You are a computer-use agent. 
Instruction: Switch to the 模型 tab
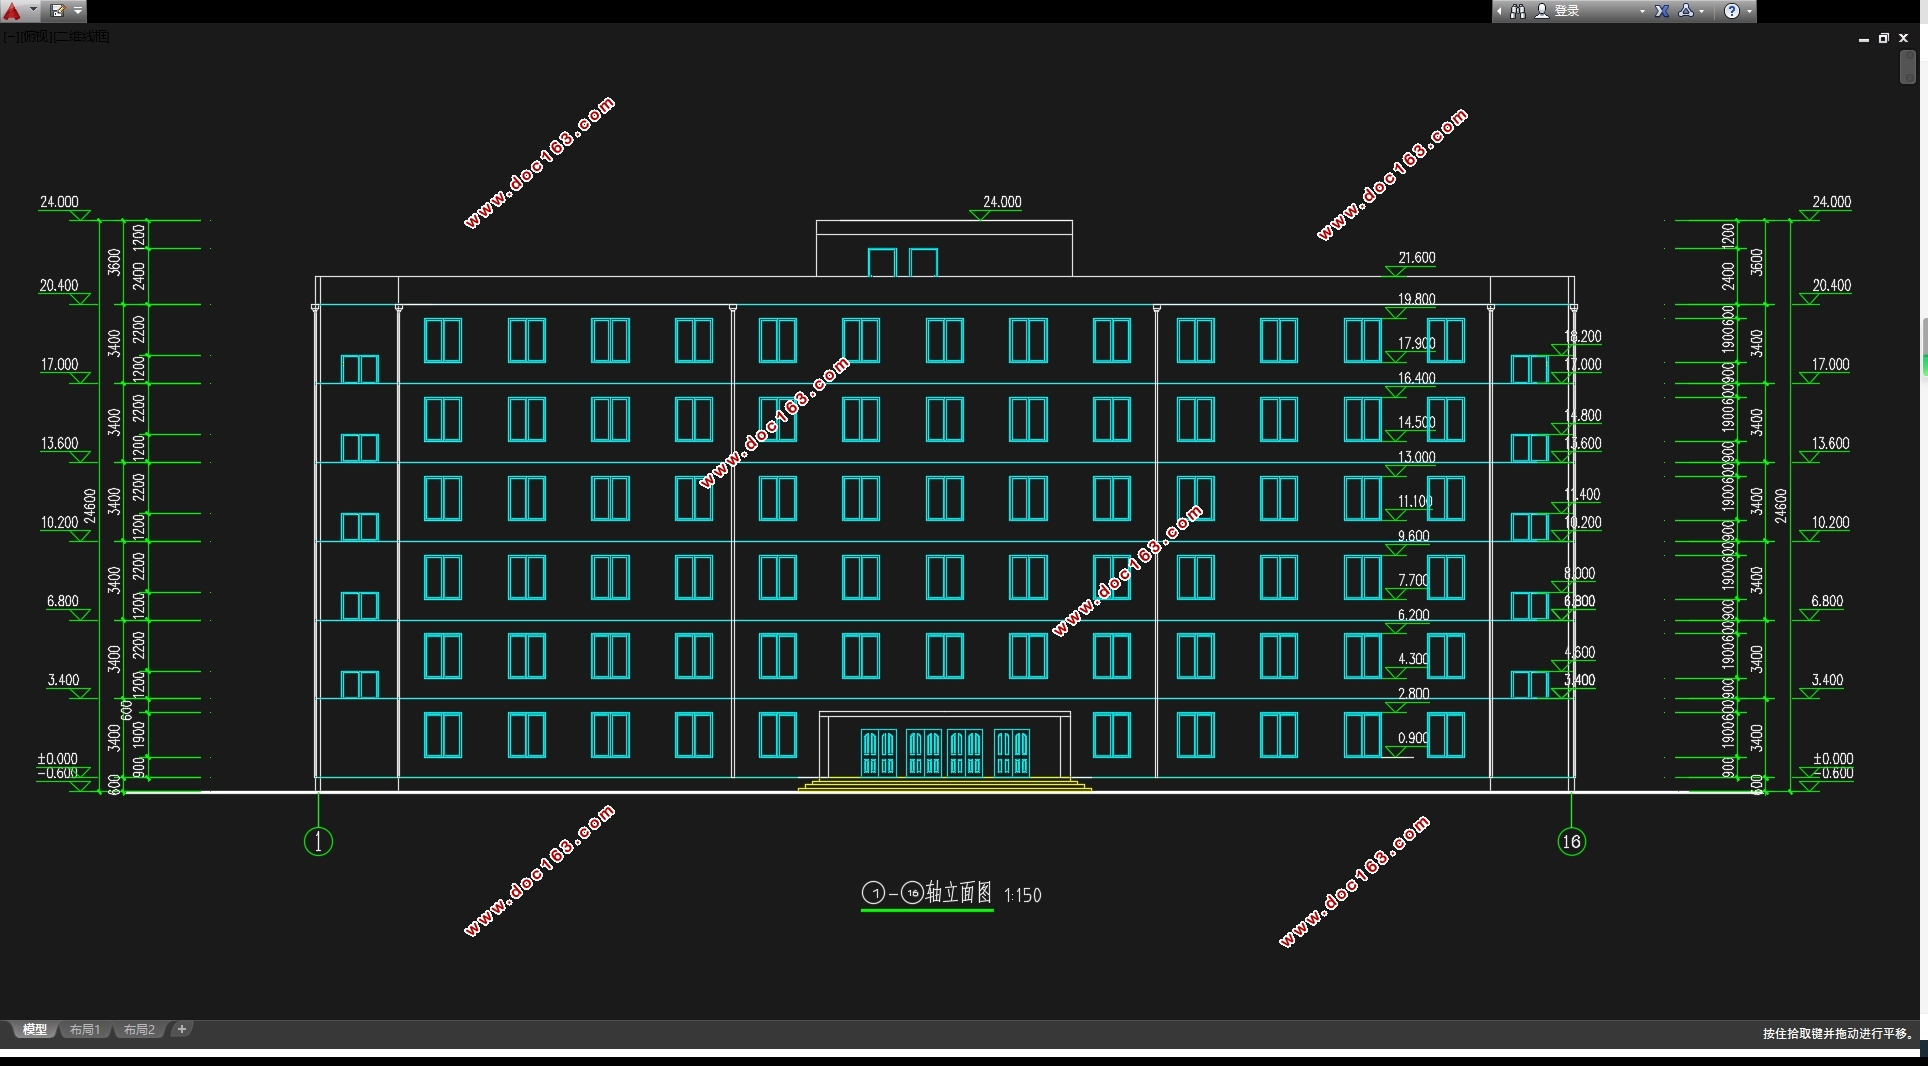(x=34, y=1030)
